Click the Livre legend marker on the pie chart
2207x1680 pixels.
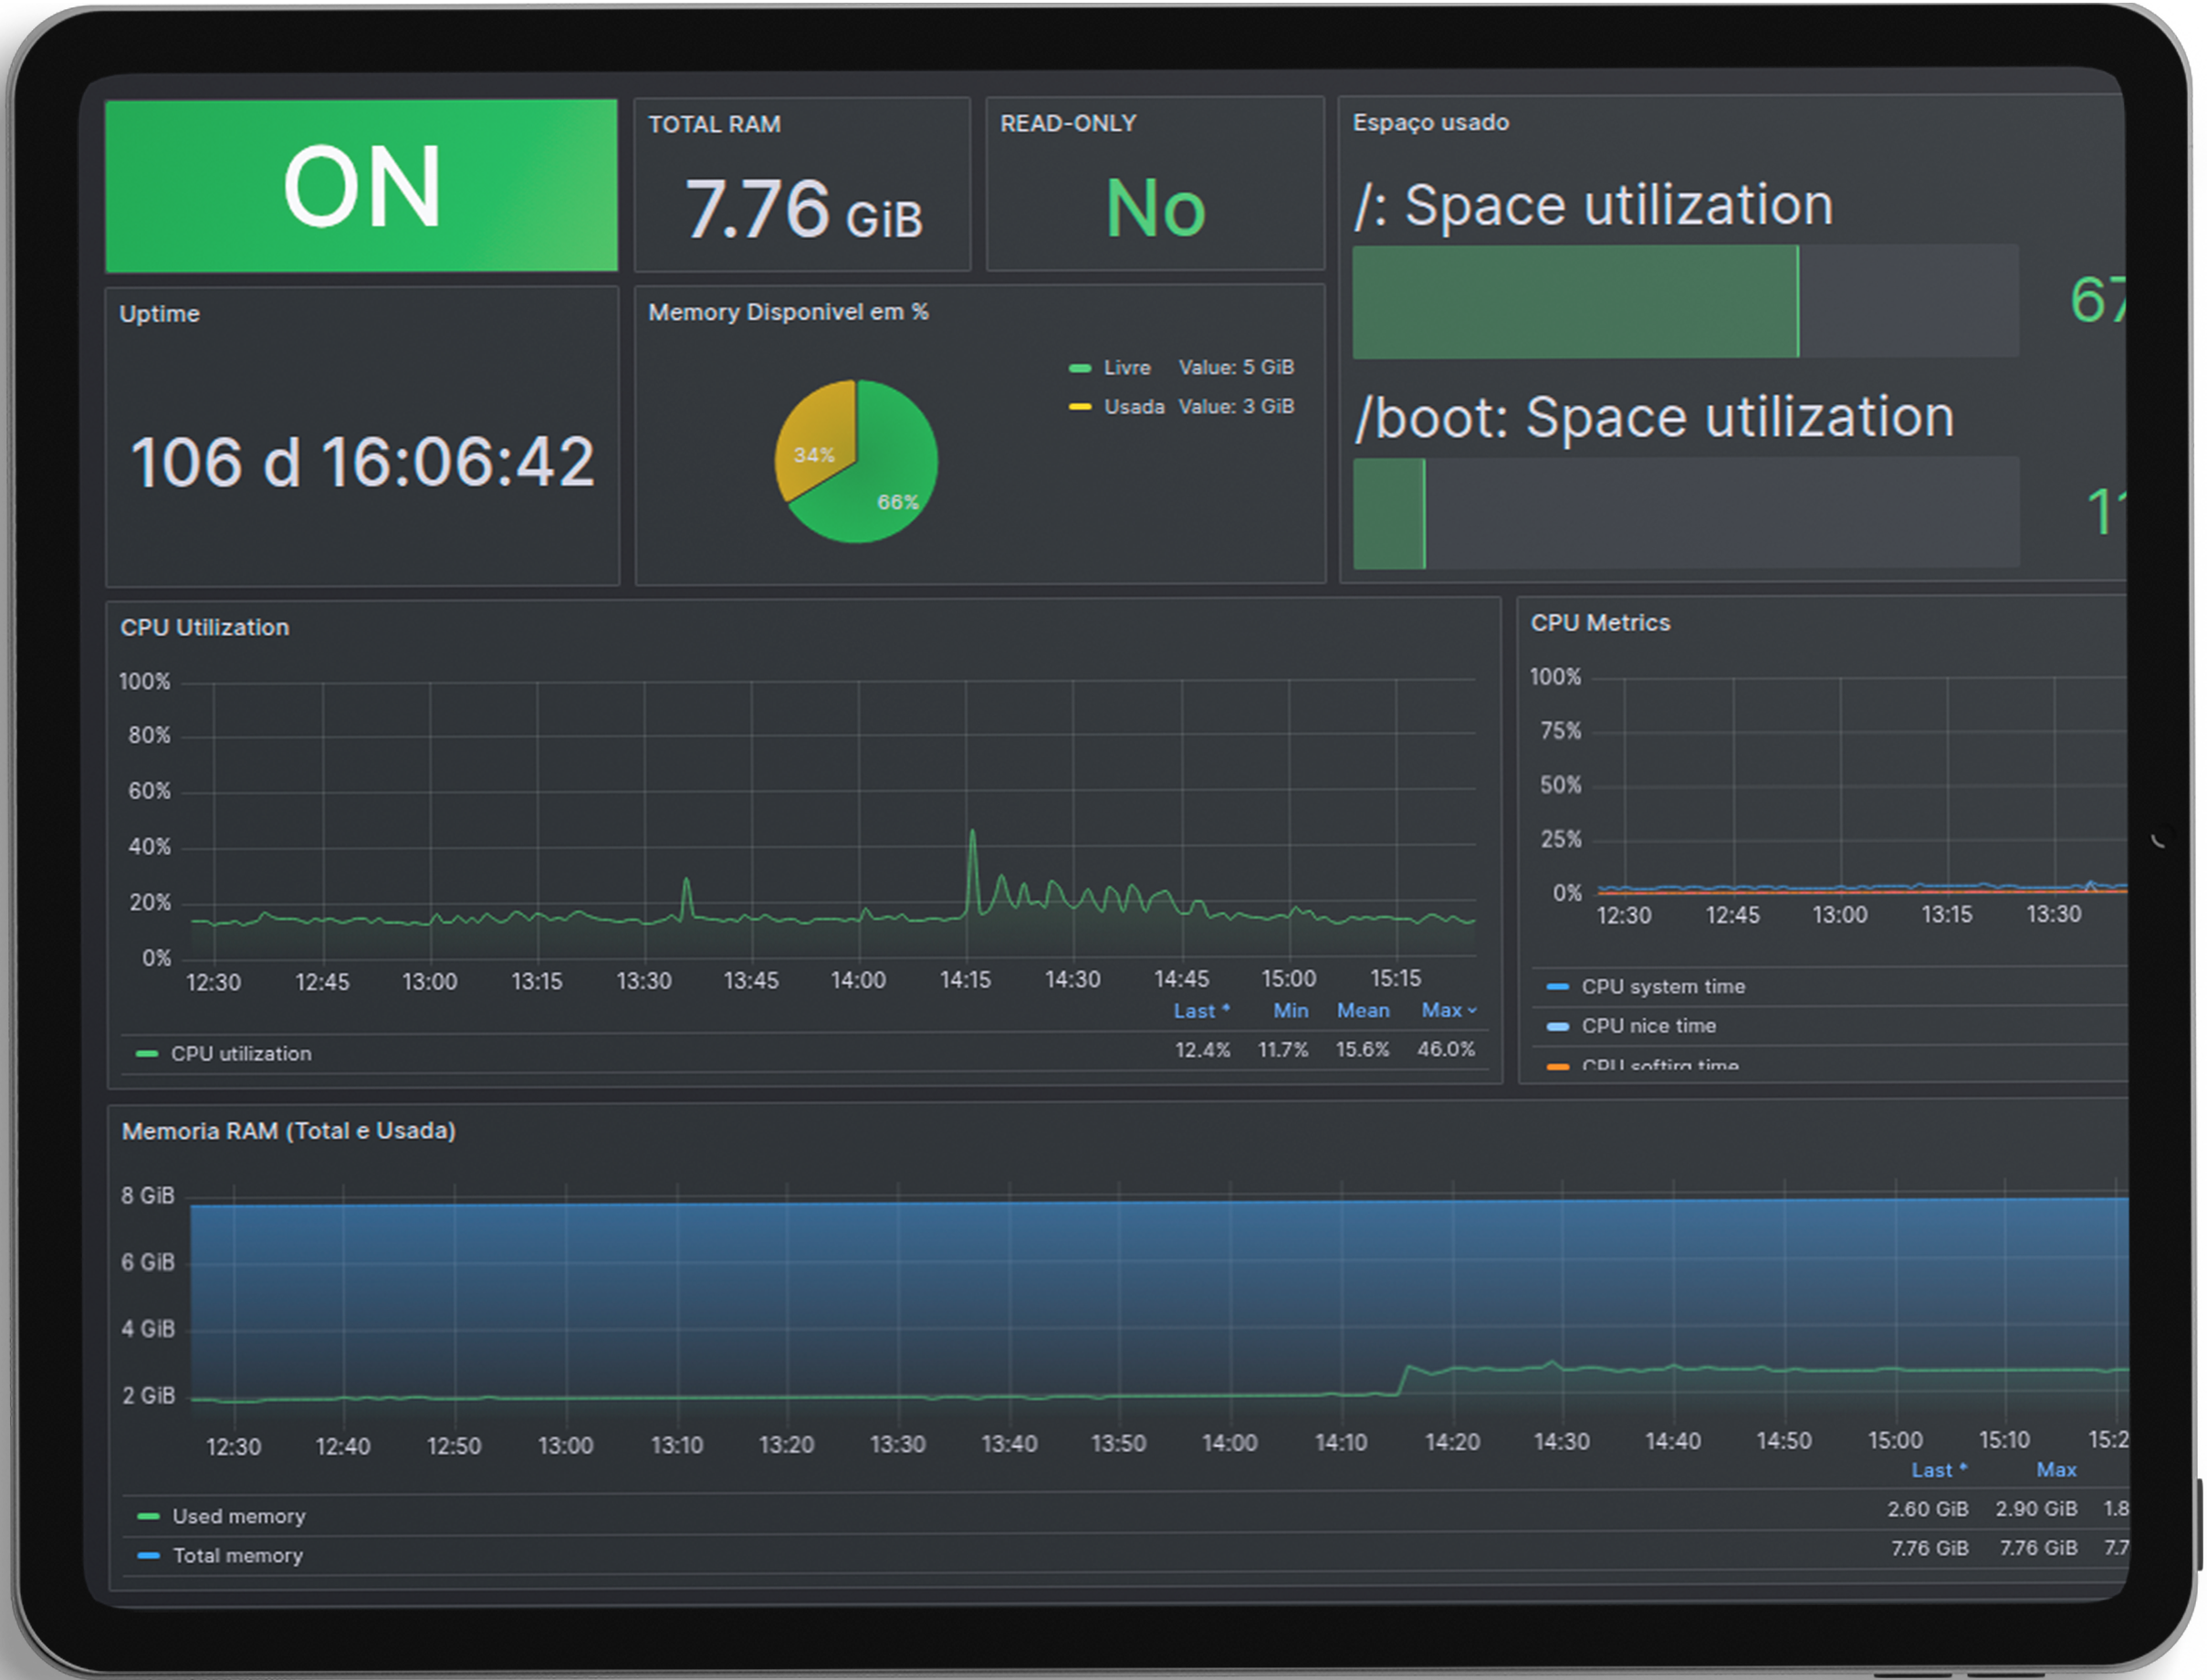pos(1079,368)
